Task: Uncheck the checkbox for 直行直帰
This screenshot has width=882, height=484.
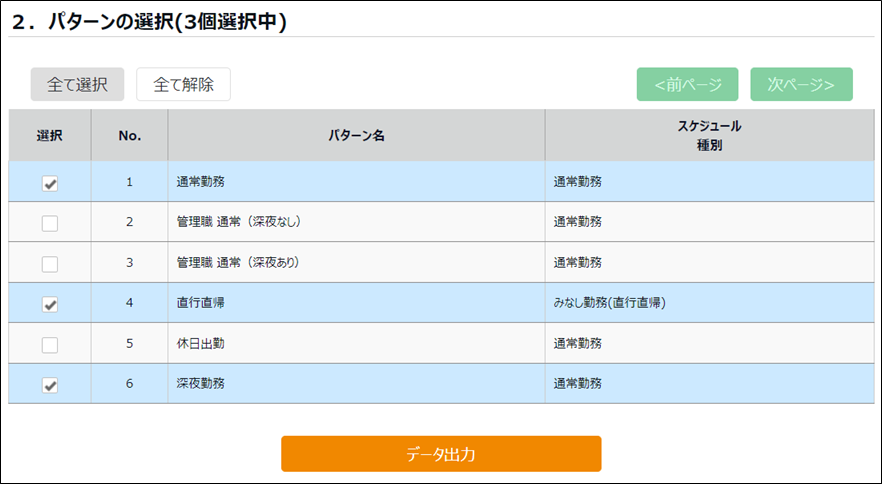Action: (x=50, y=304)
